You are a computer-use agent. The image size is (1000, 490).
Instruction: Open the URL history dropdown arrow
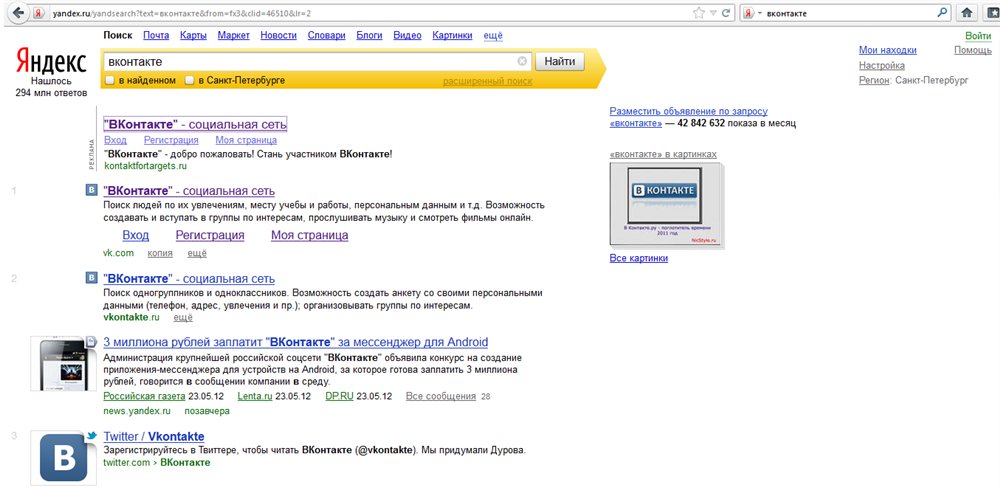click(x=713, y=14)
